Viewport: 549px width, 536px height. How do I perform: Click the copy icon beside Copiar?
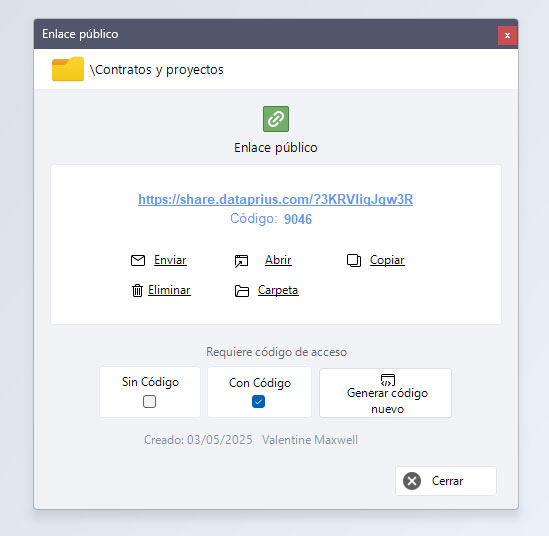[354, 260]
